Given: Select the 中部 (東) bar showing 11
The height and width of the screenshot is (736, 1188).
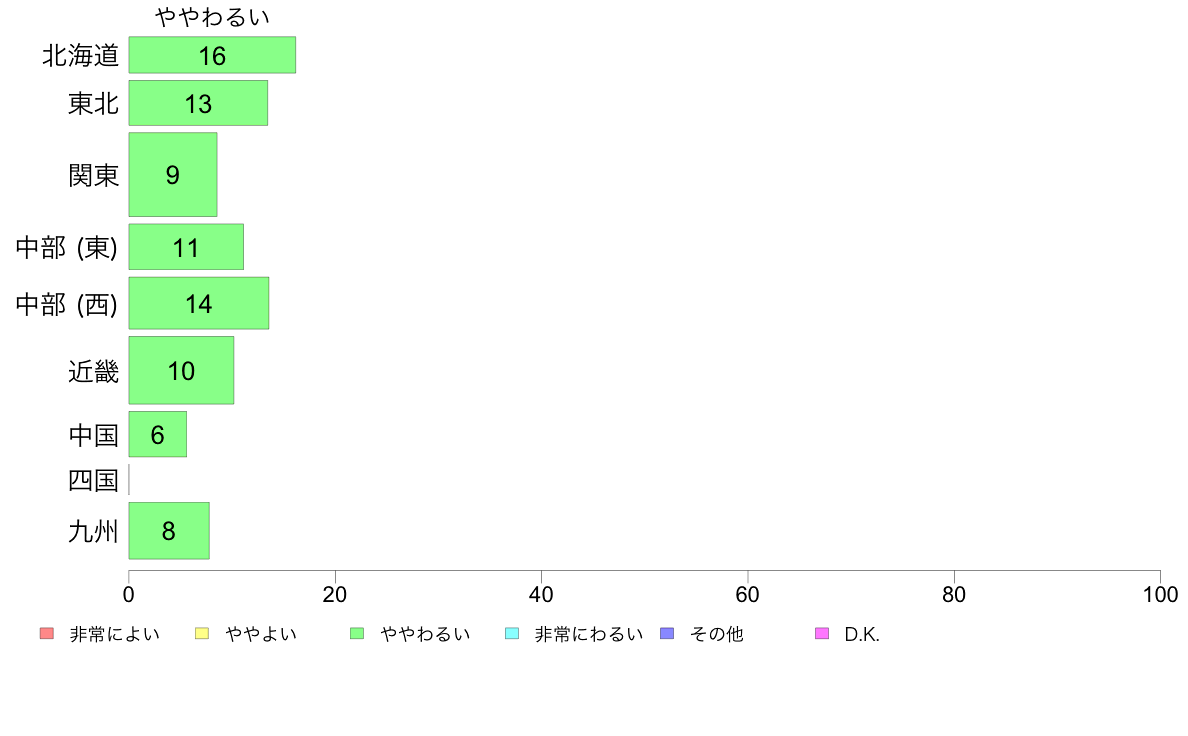Looking at the screenshot, I should pos(186,247).
